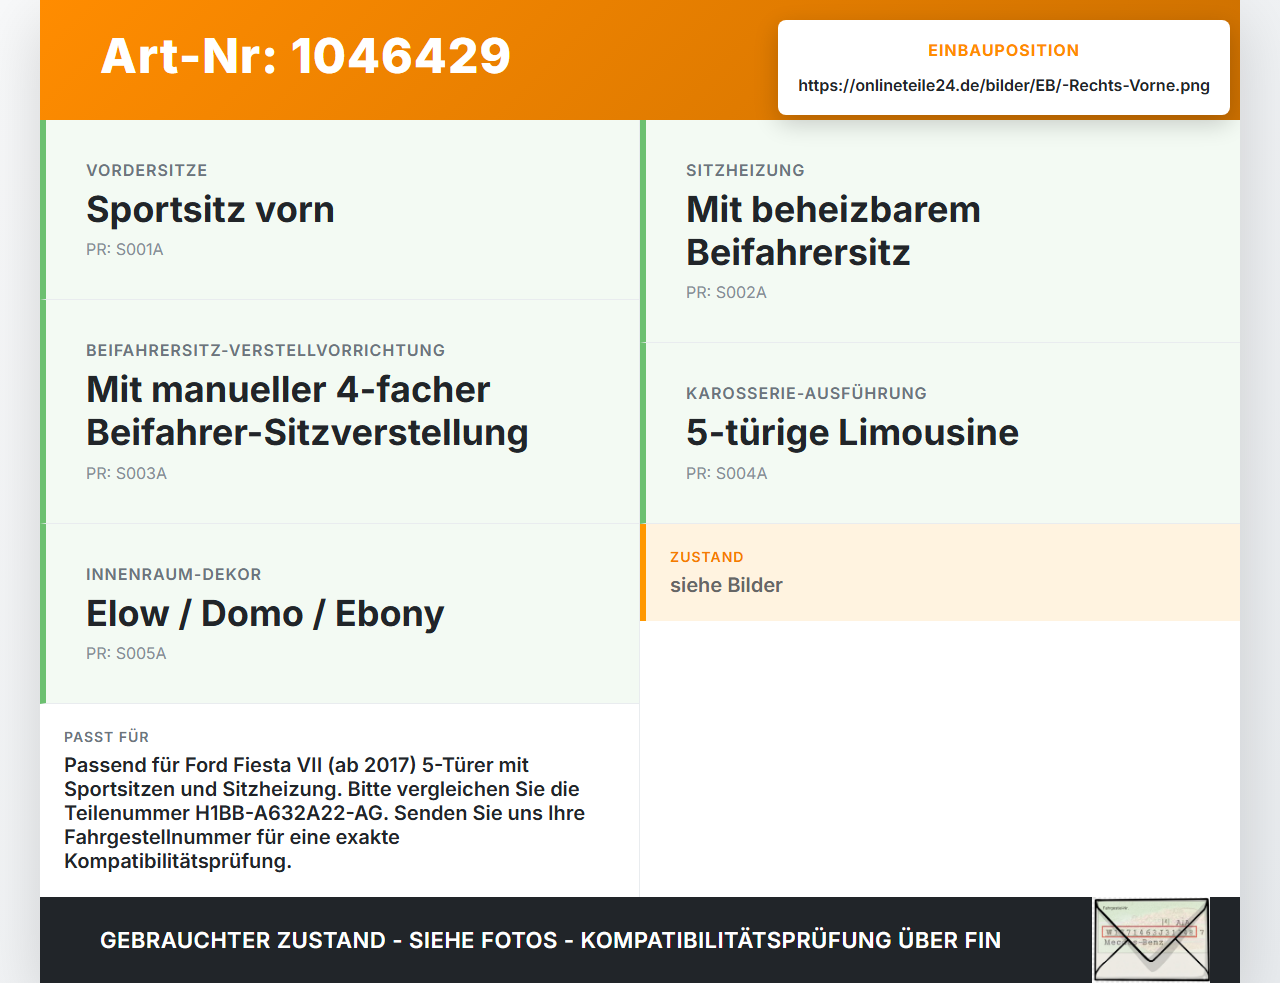Image resolution: width=1280 pixels, height=983 pixels.
Task: Click the VORDERSITZE label
Action: 147,170
